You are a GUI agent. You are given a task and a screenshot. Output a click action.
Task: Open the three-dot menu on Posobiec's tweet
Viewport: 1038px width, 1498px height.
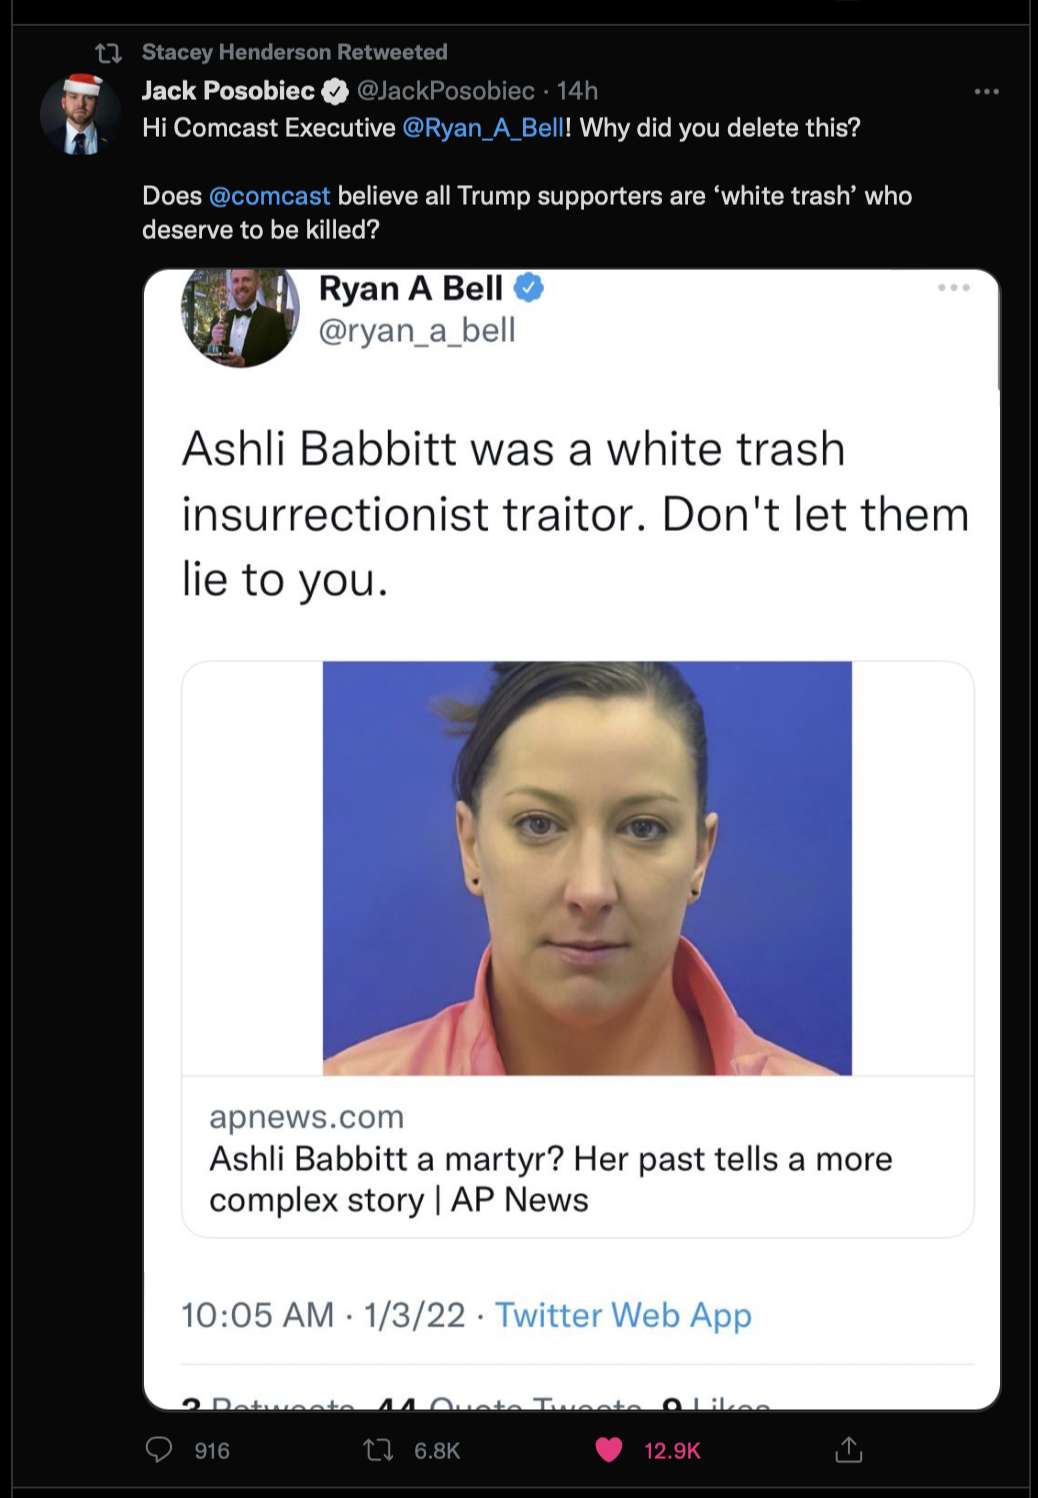click(986, 91)
